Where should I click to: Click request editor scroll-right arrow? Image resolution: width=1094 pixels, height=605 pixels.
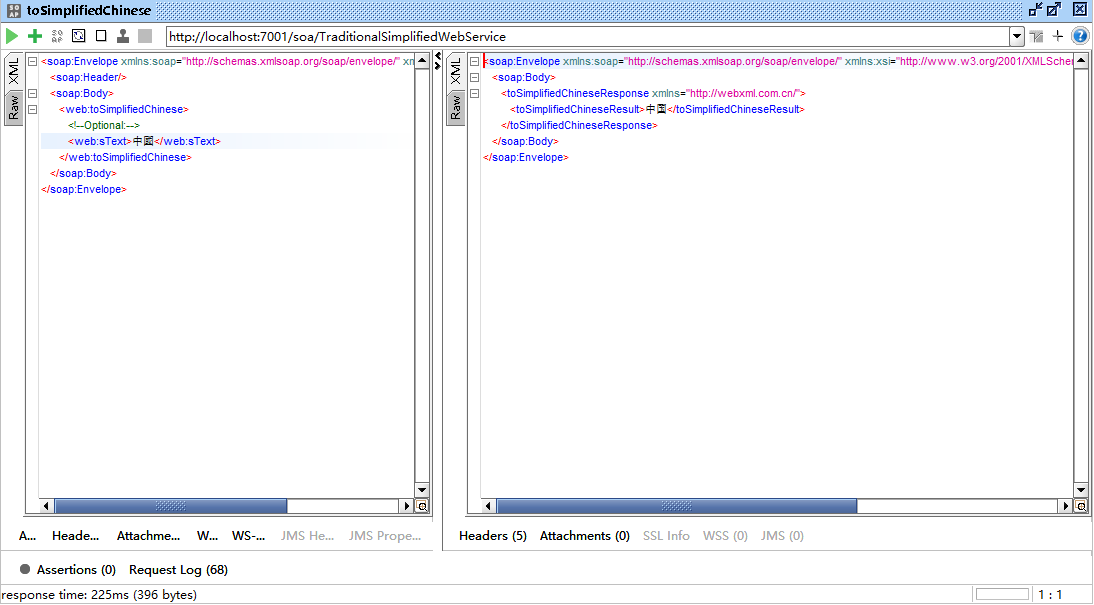pyautogui.click(x=407, y=506)
